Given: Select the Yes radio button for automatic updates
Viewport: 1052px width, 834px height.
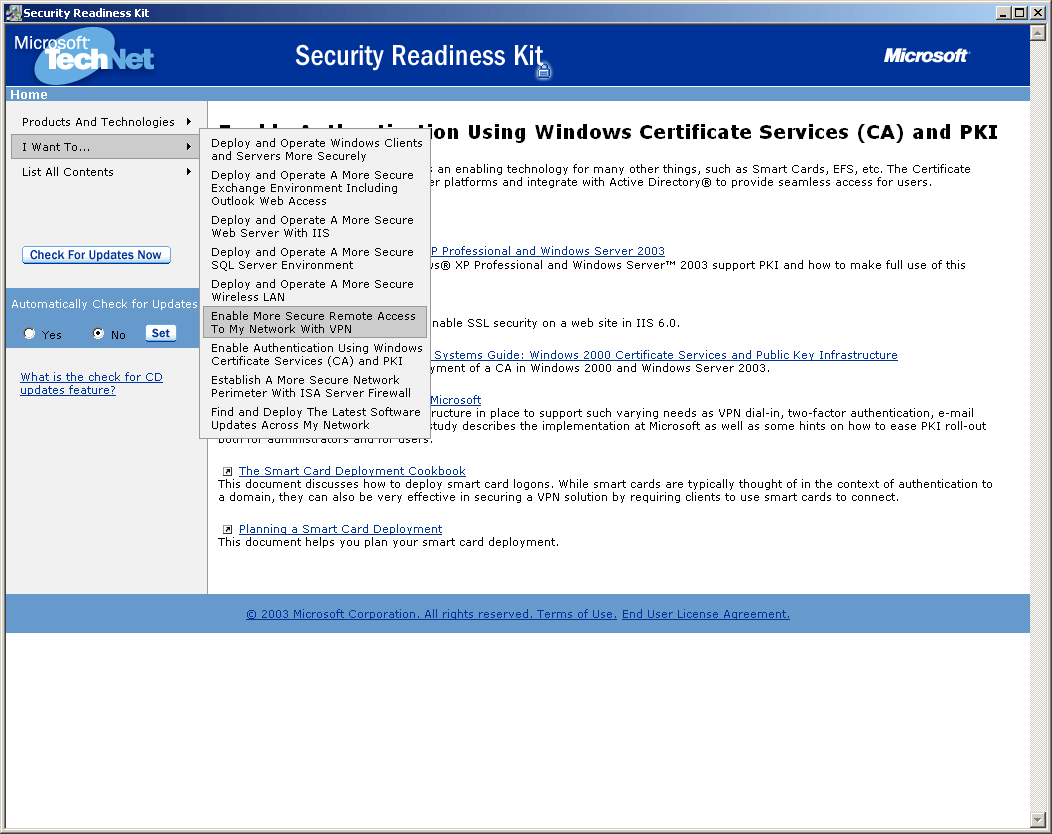Looking at the screenshot, I should point(30,333).
